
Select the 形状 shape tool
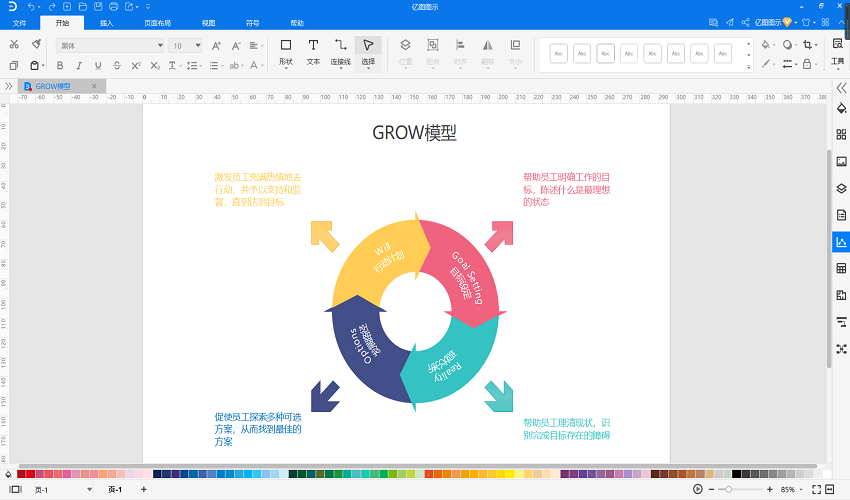pos(286,52)
